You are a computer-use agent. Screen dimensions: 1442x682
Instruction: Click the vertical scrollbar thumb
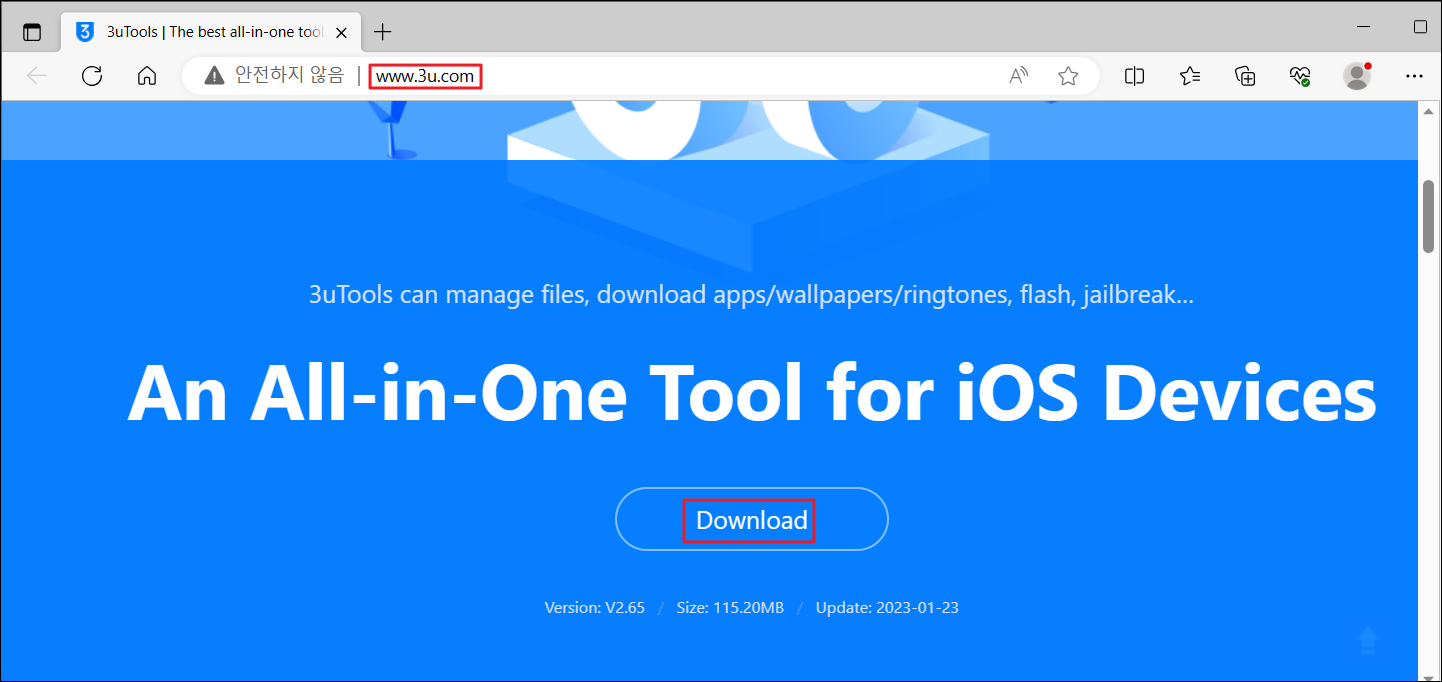pyautogui.click(x=1430, y=217)
